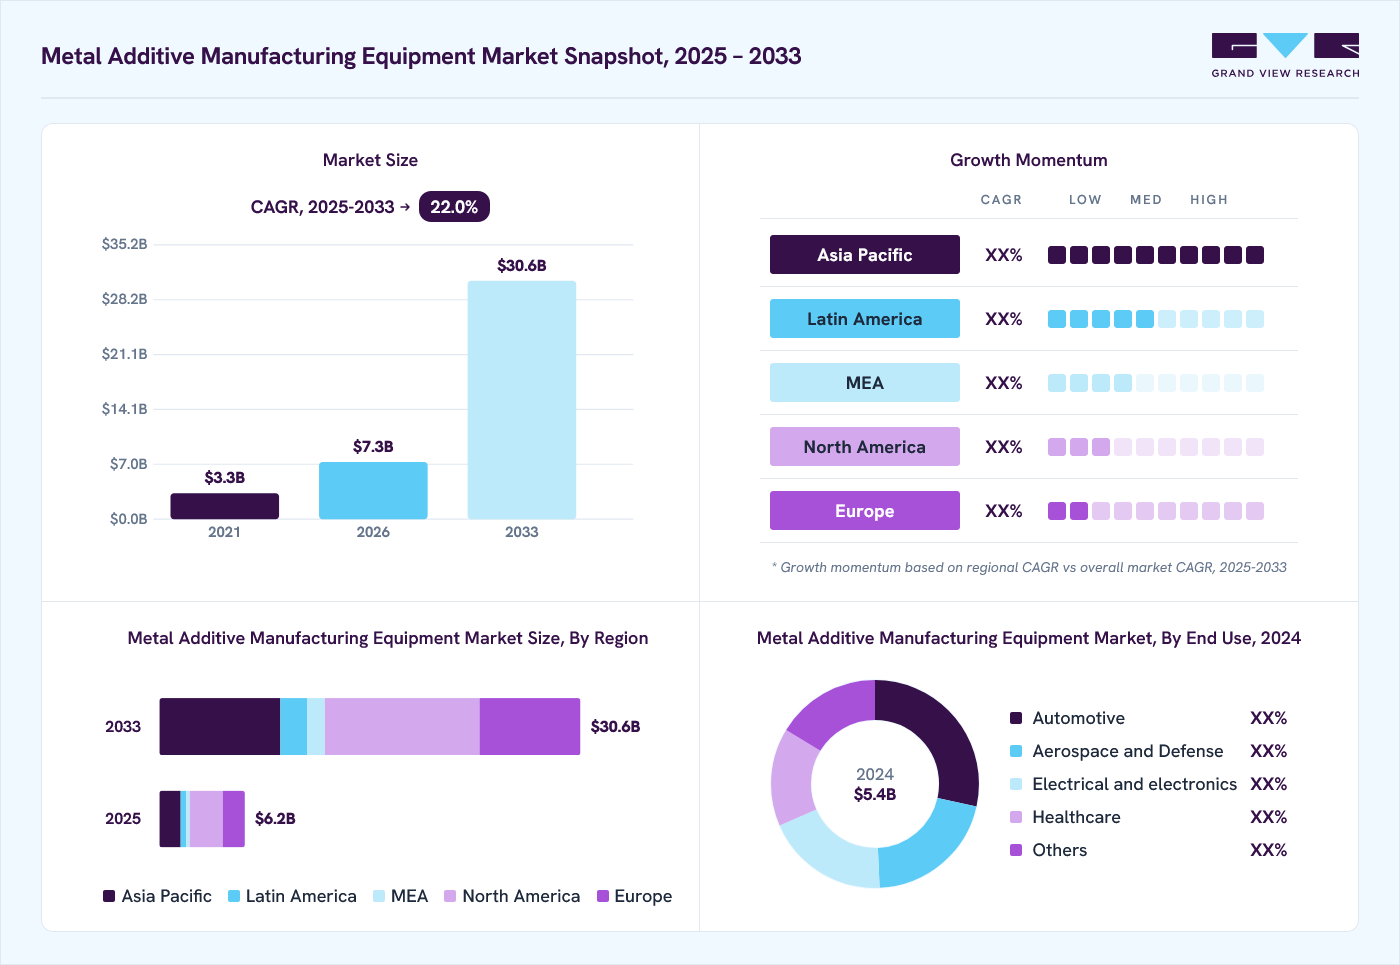Click the Others legend marker

pyautogui.click(x=1016, y=850)
